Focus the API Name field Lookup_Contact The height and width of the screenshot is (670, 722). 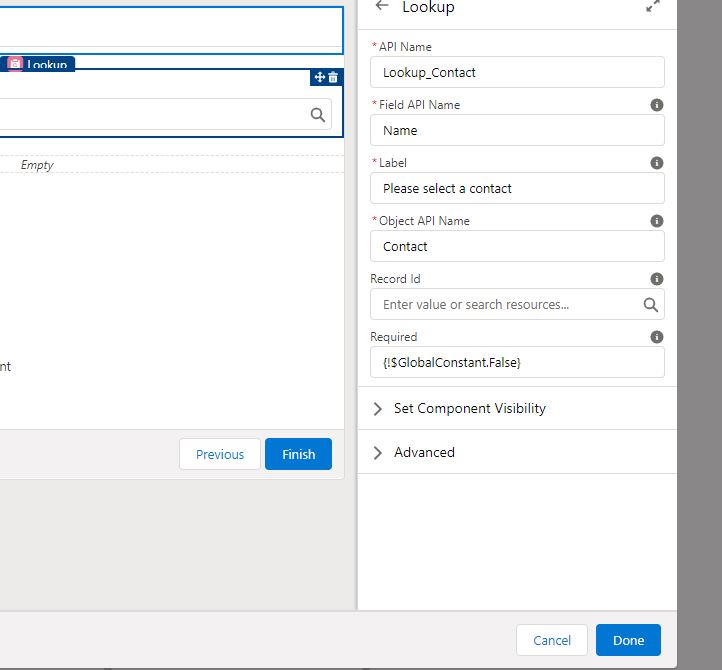coord(517,72)
